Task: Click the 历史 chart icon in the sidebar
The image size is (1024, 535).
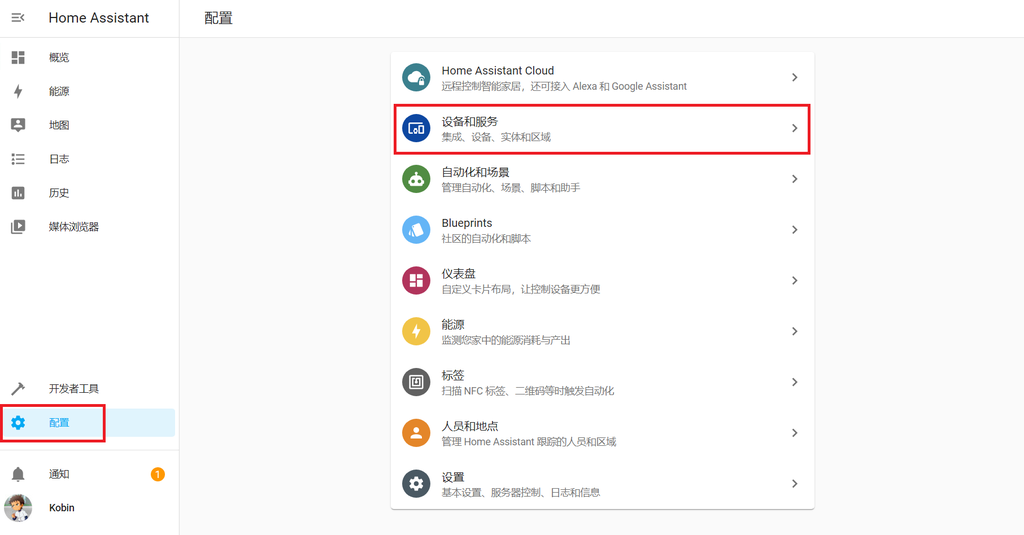Action: pyautogui.click(x=18, y=193)
